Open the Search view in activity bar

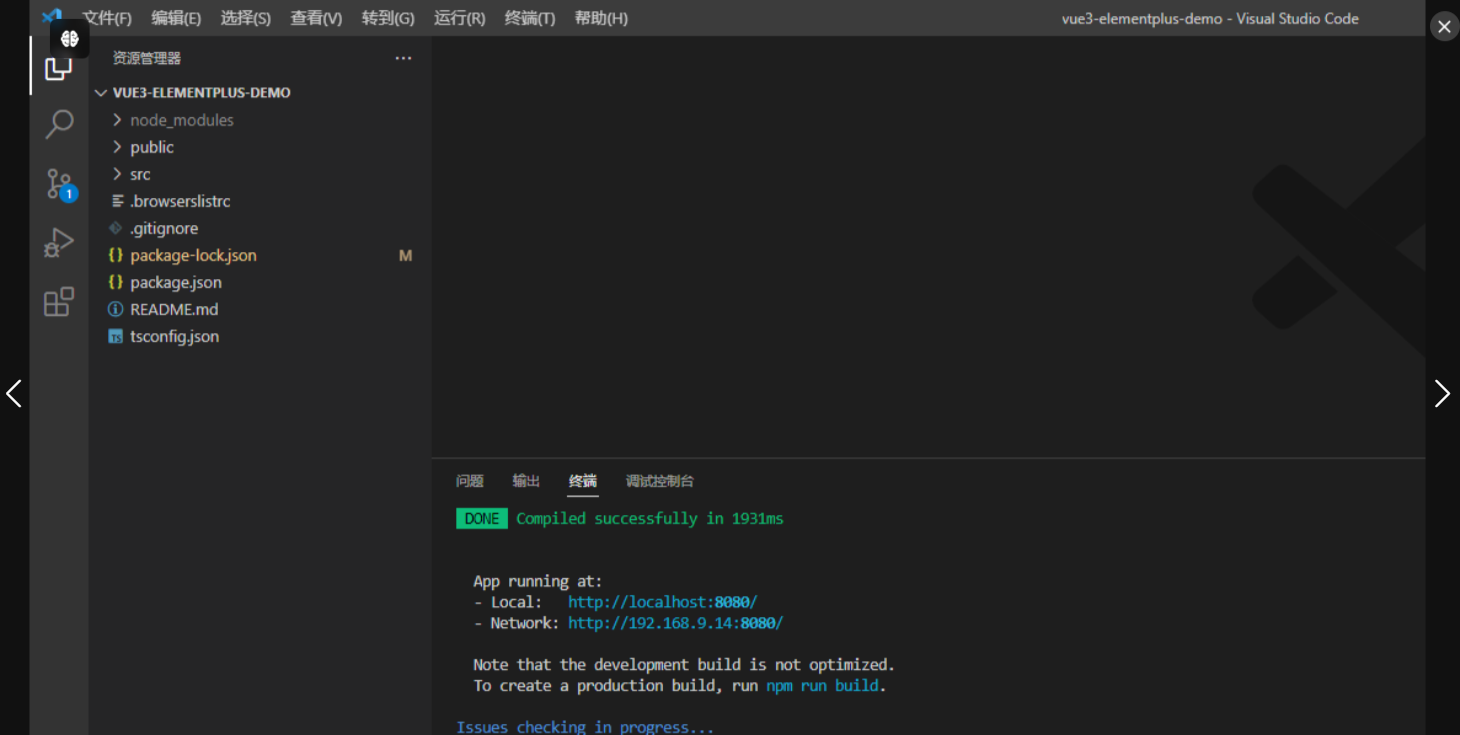coord(59,125)
